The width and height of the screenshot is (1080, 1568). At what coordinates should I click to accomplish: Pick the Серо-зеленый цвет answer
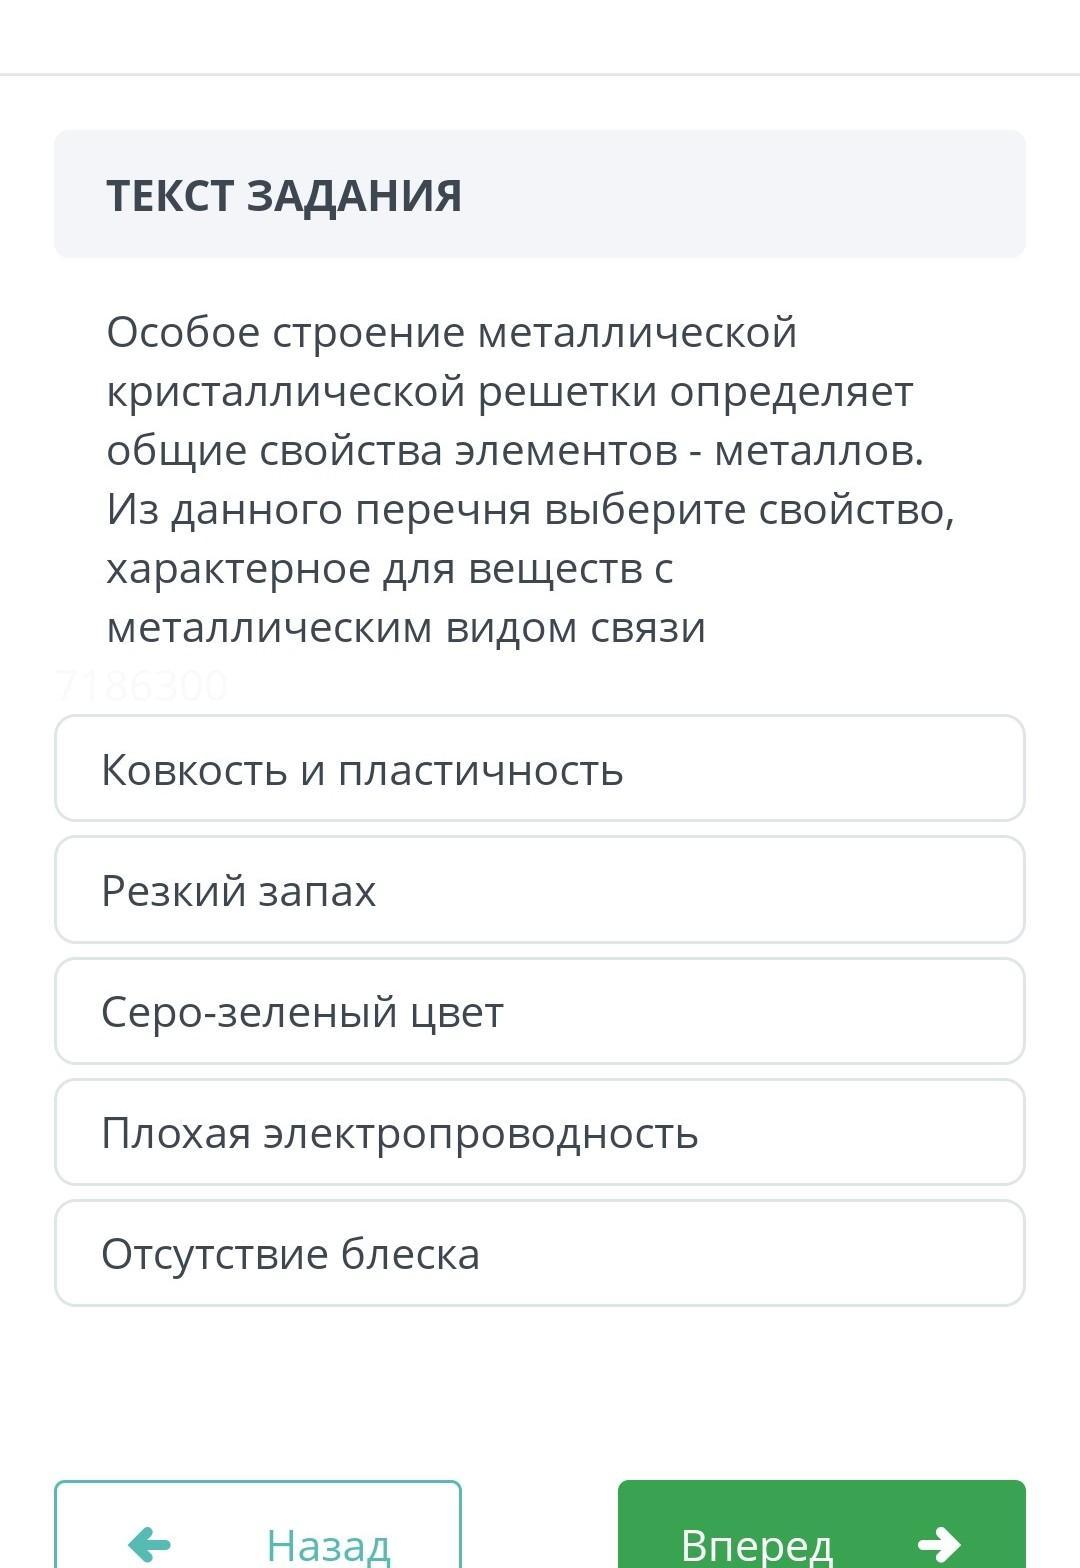pyautogui.click(x=540, y=1011)
